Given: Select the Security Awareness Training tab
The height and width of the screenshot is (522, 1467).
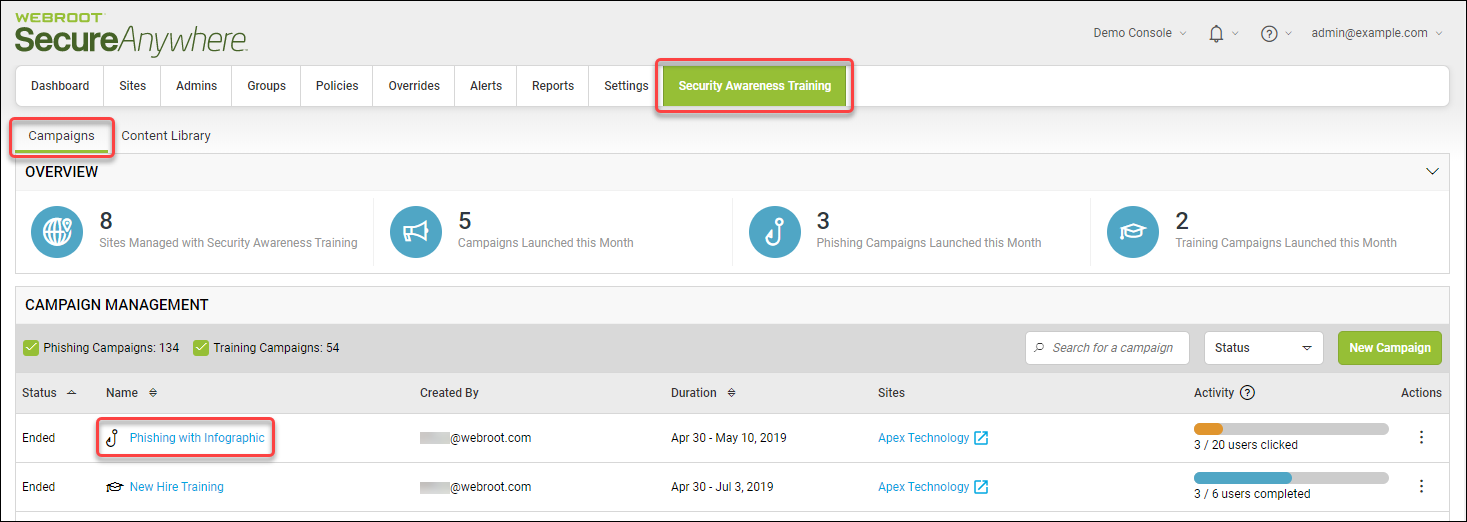Looking at the screenshot, I should click(x=755, y=86).
